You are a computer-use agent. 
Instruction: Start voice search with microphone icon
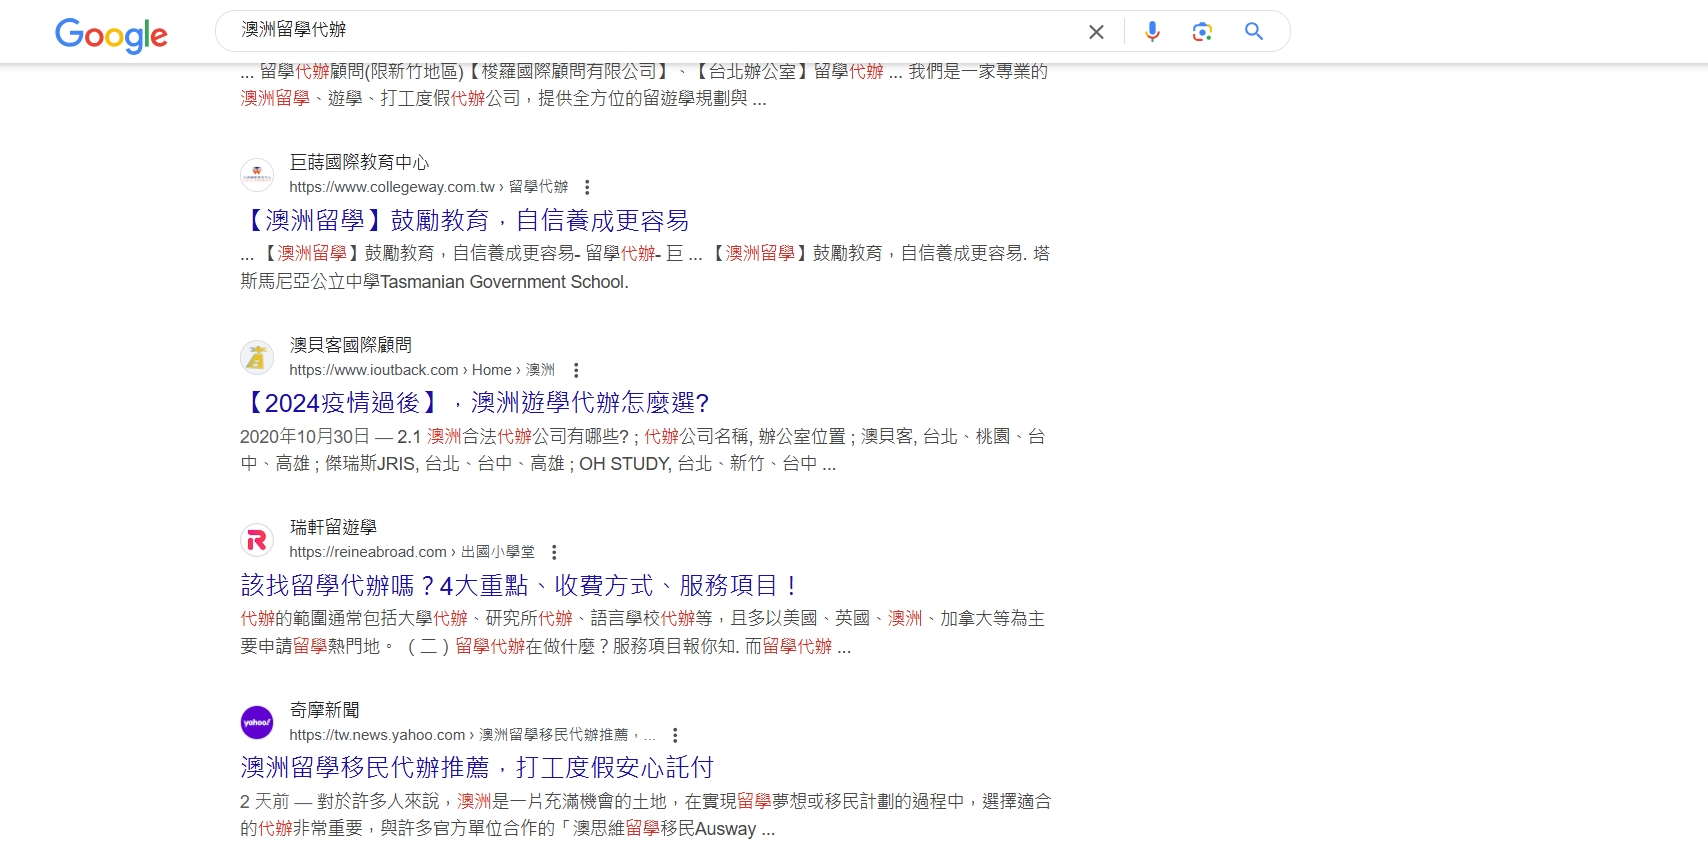click(1152, 32)
